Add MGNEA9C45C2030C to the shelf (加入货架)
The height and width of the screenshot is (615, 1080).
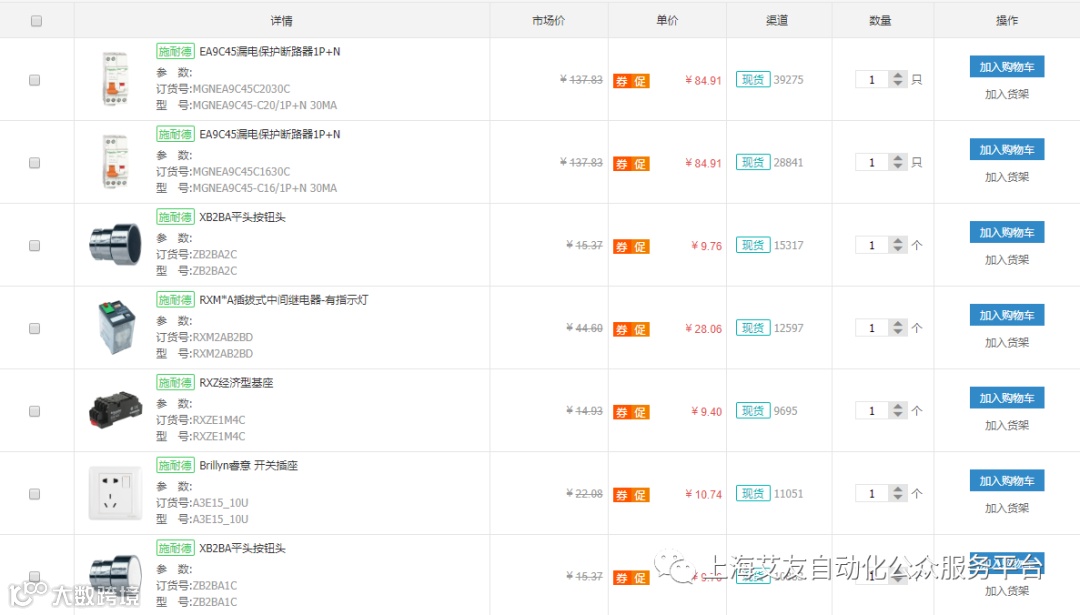coord(1006,94)
